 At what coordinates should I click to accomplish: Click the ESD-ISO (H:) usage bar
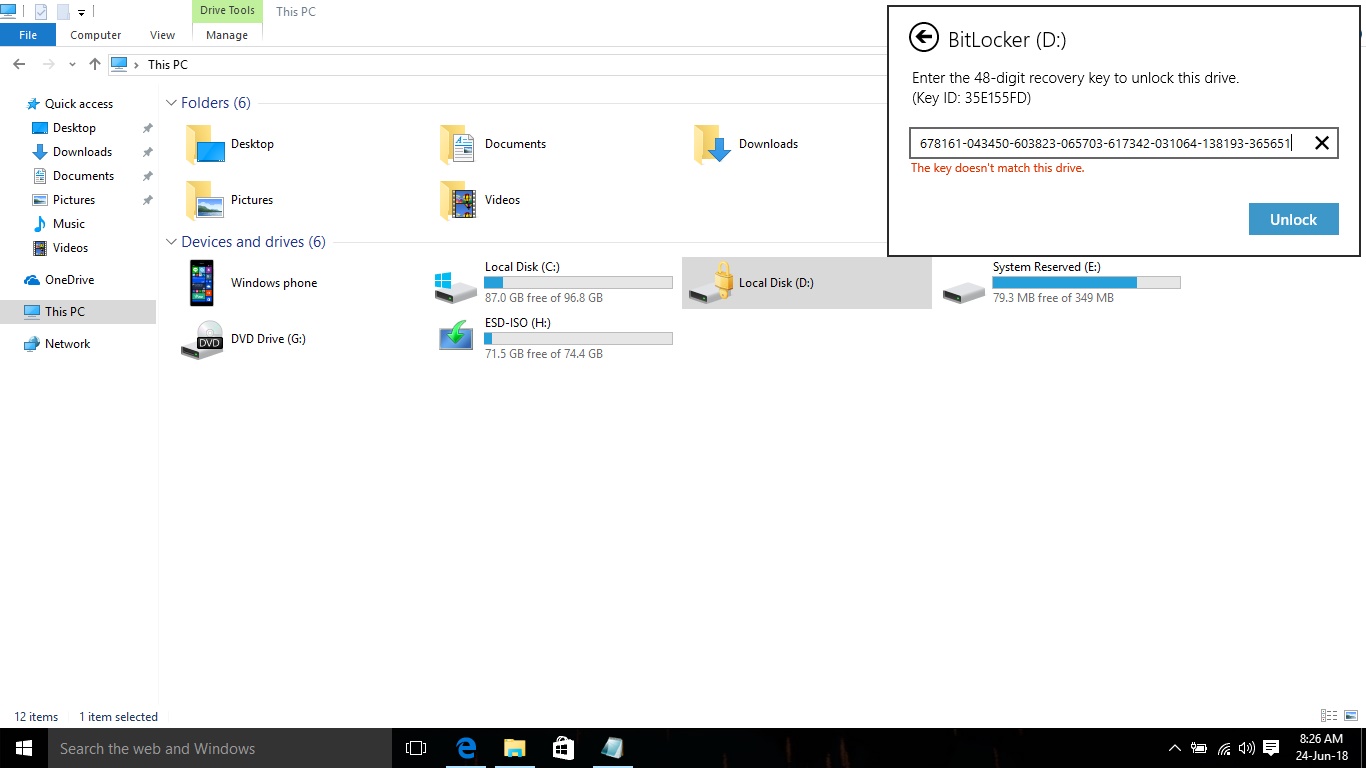coord(578,339)
